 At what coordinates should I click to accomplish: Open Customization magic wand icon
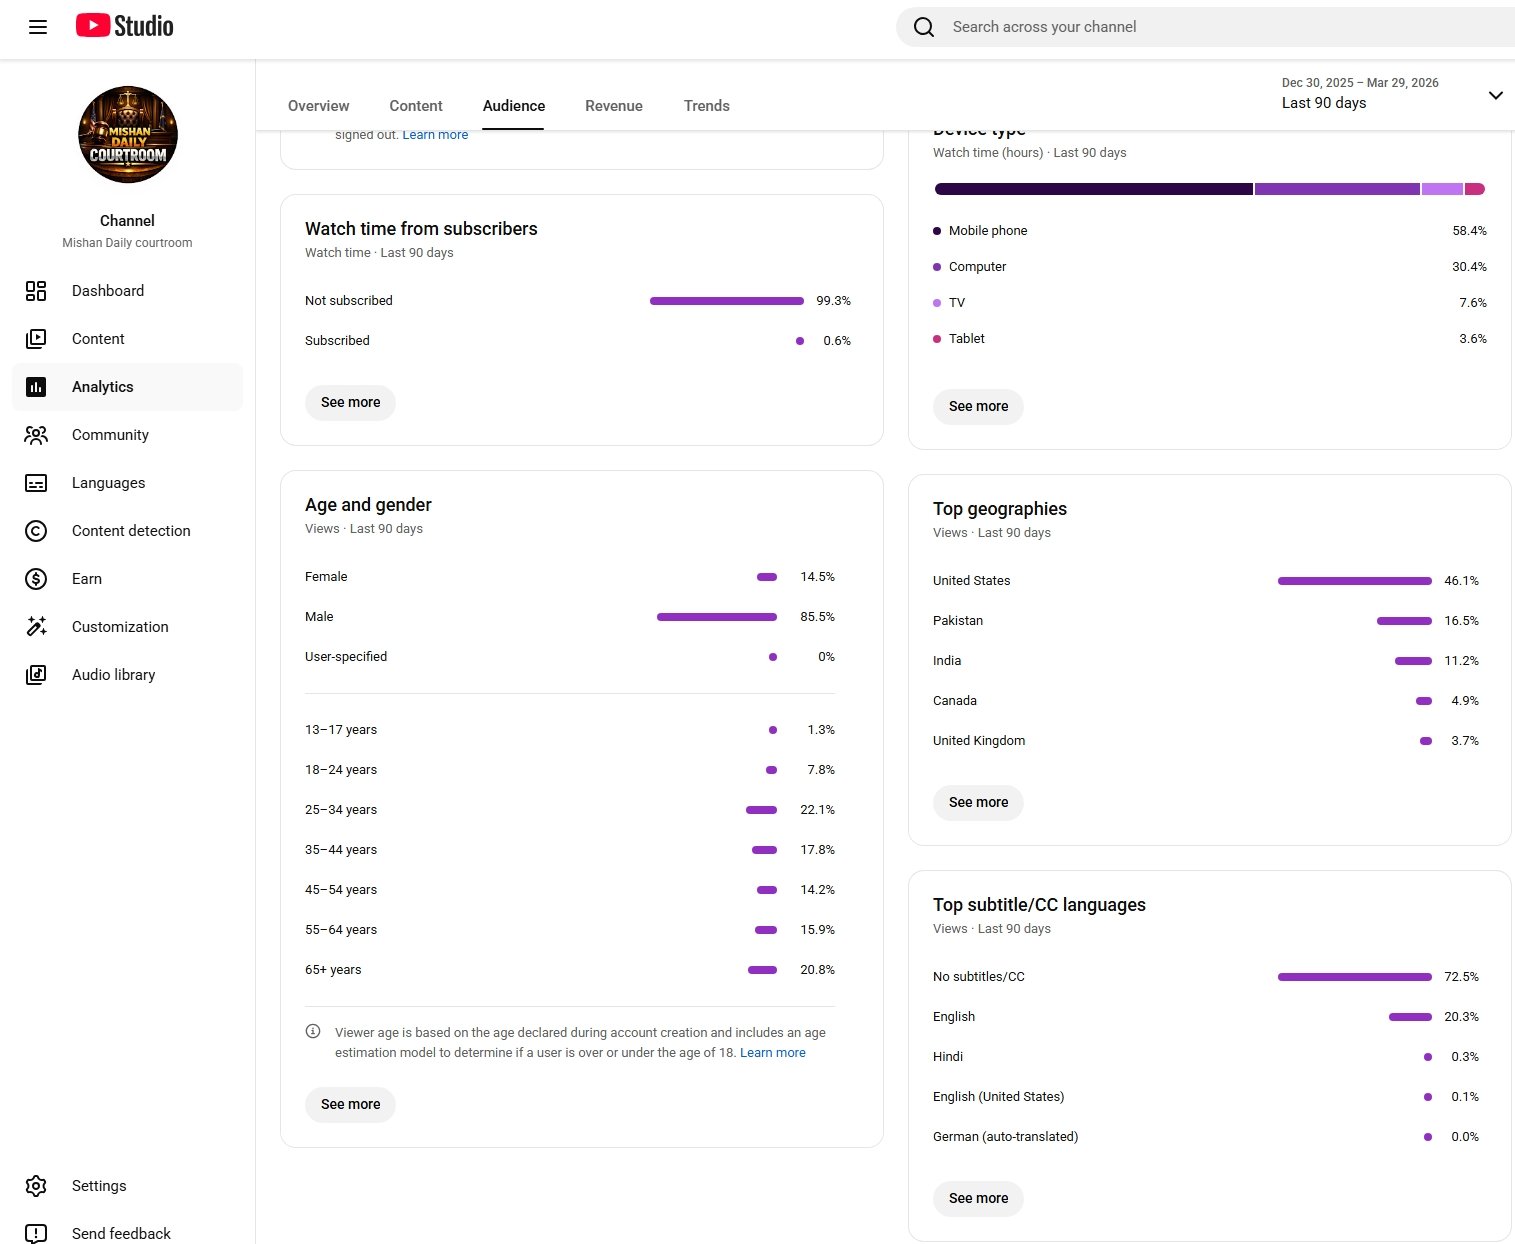click(36, 627)
